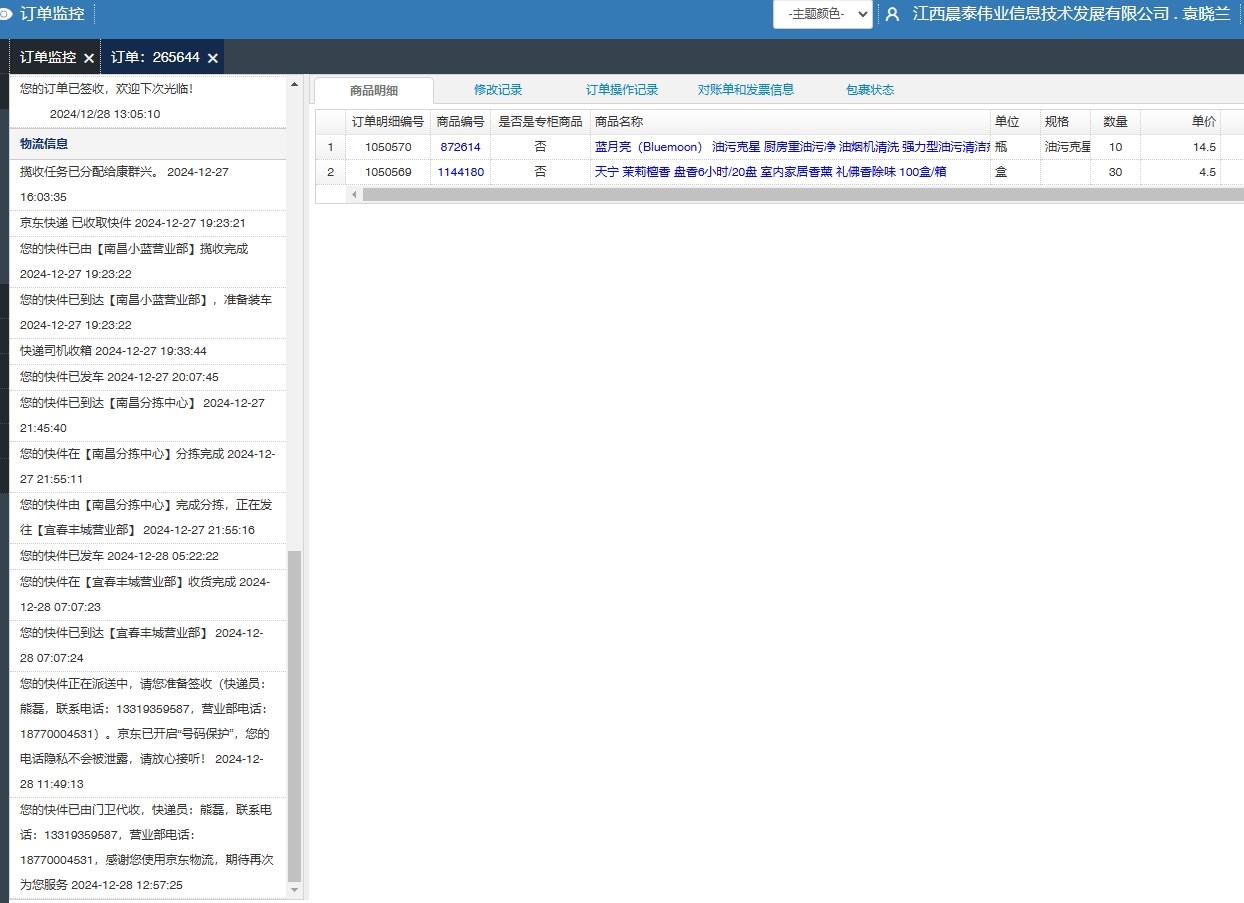Open product number 872614 link
This screenshot has height=903, width=1244.
[460, 147]
